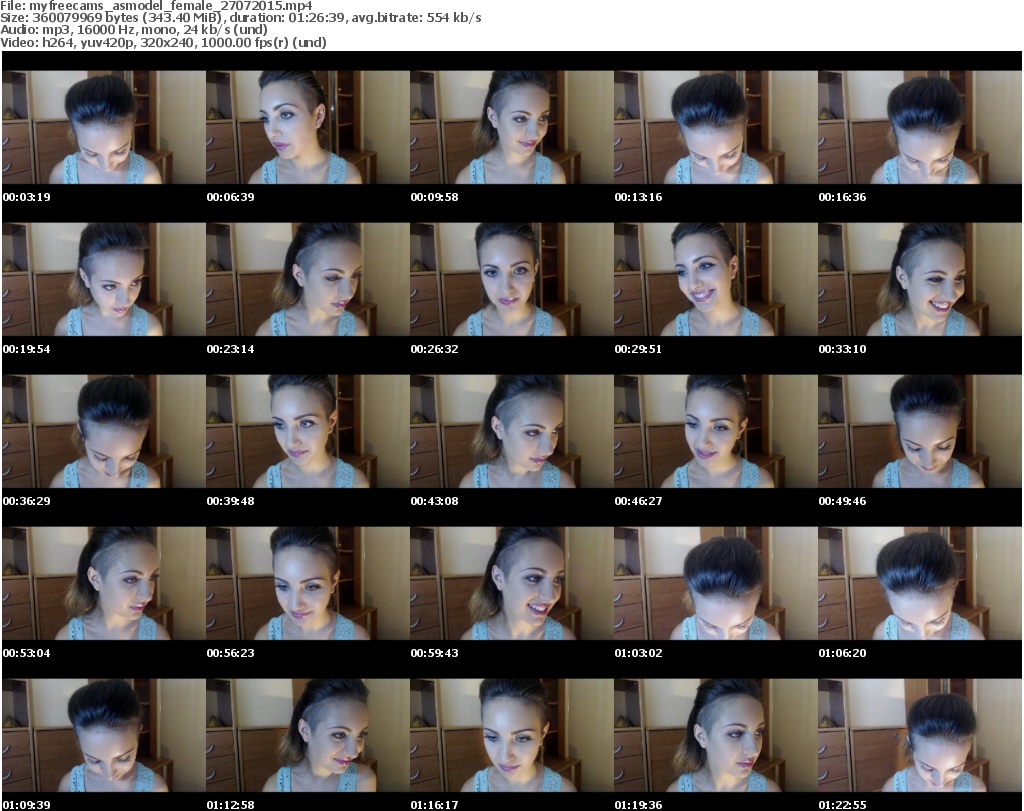Image resolution: width=1024 pixels, height=811 pixels.
Task: Select the thumbnail frame at 00:39:48
Action: tap(308, 432)
